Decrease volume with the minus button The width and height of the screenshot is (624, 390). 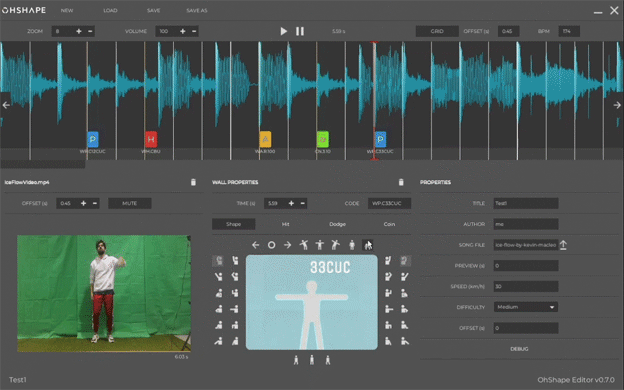[194, 31]
